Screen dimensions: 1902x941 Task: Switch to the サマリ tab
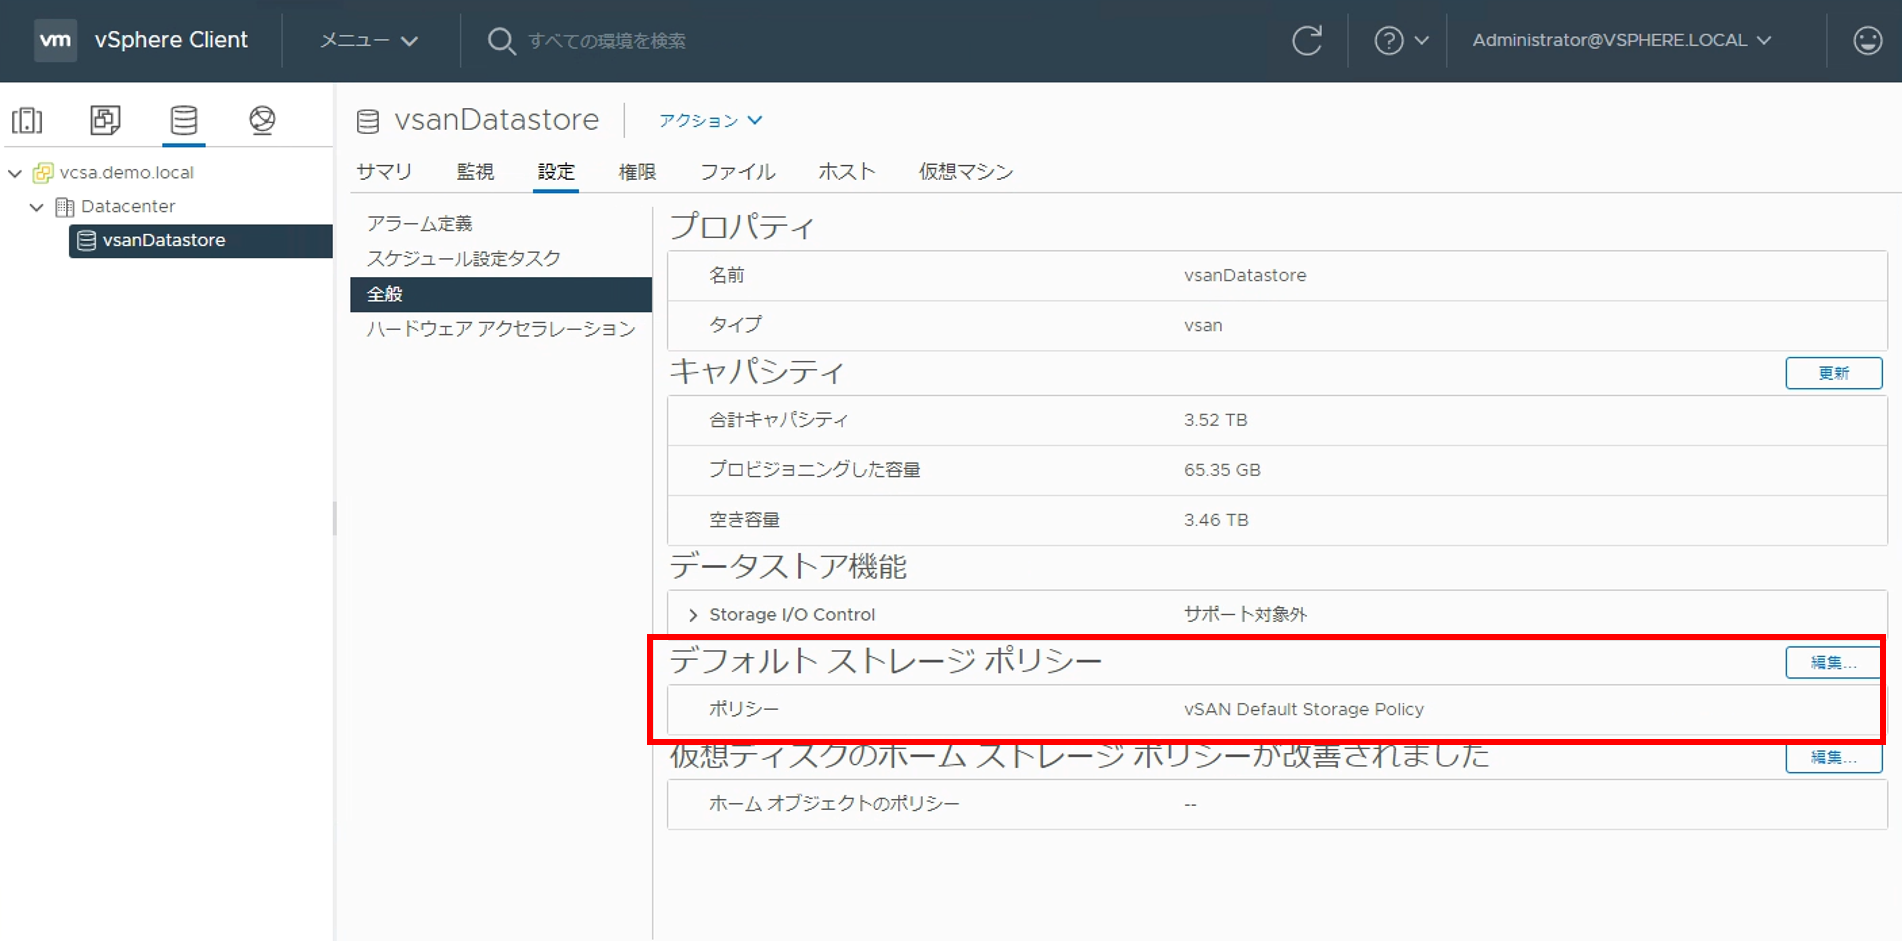click(384, 172)
